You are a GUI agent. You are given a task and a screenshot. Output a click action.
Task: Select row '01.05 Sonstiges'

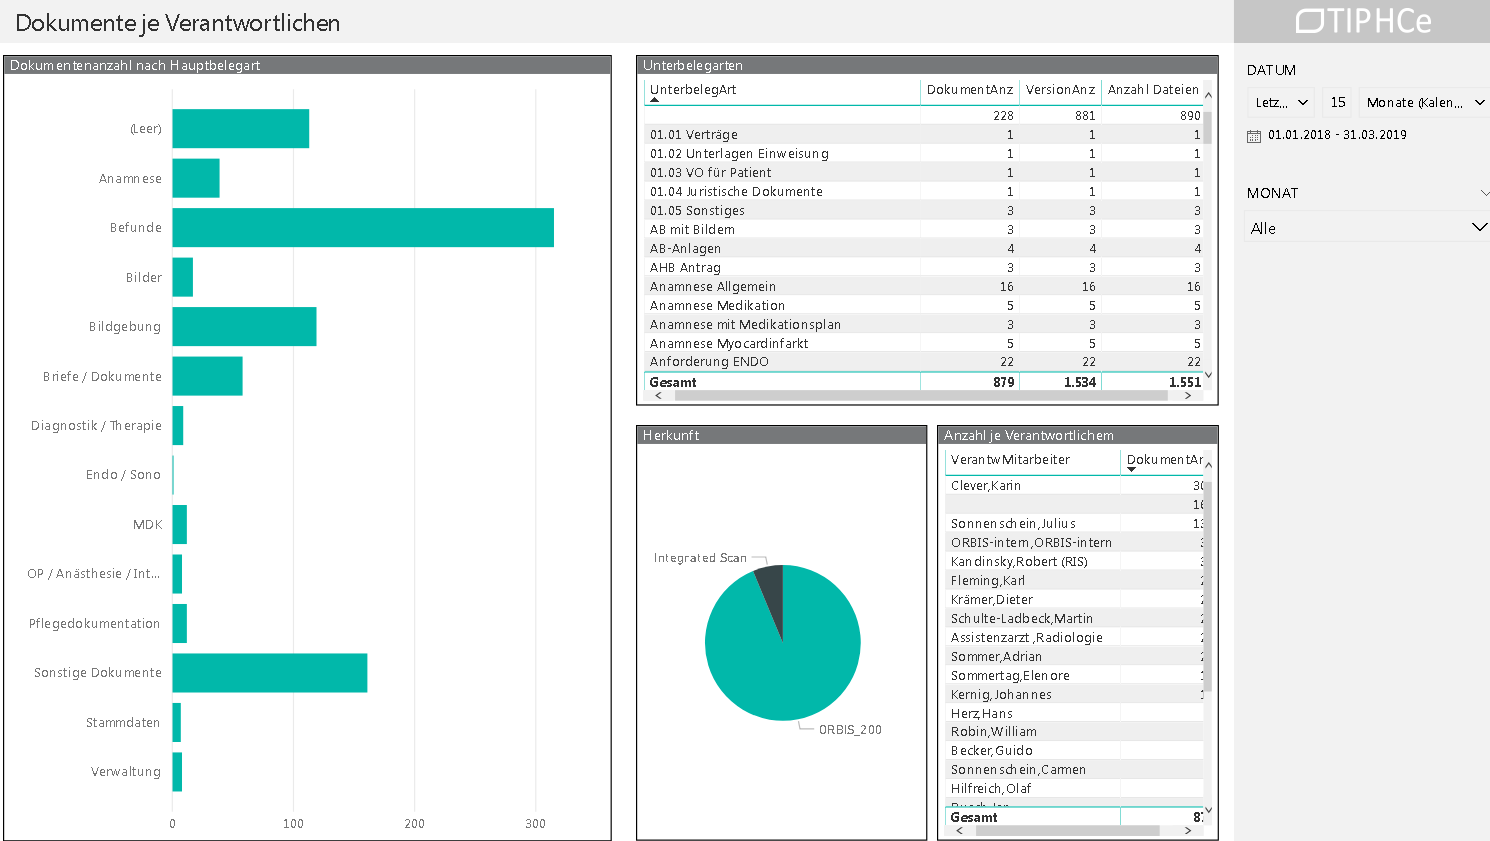[x=924, y=211]
